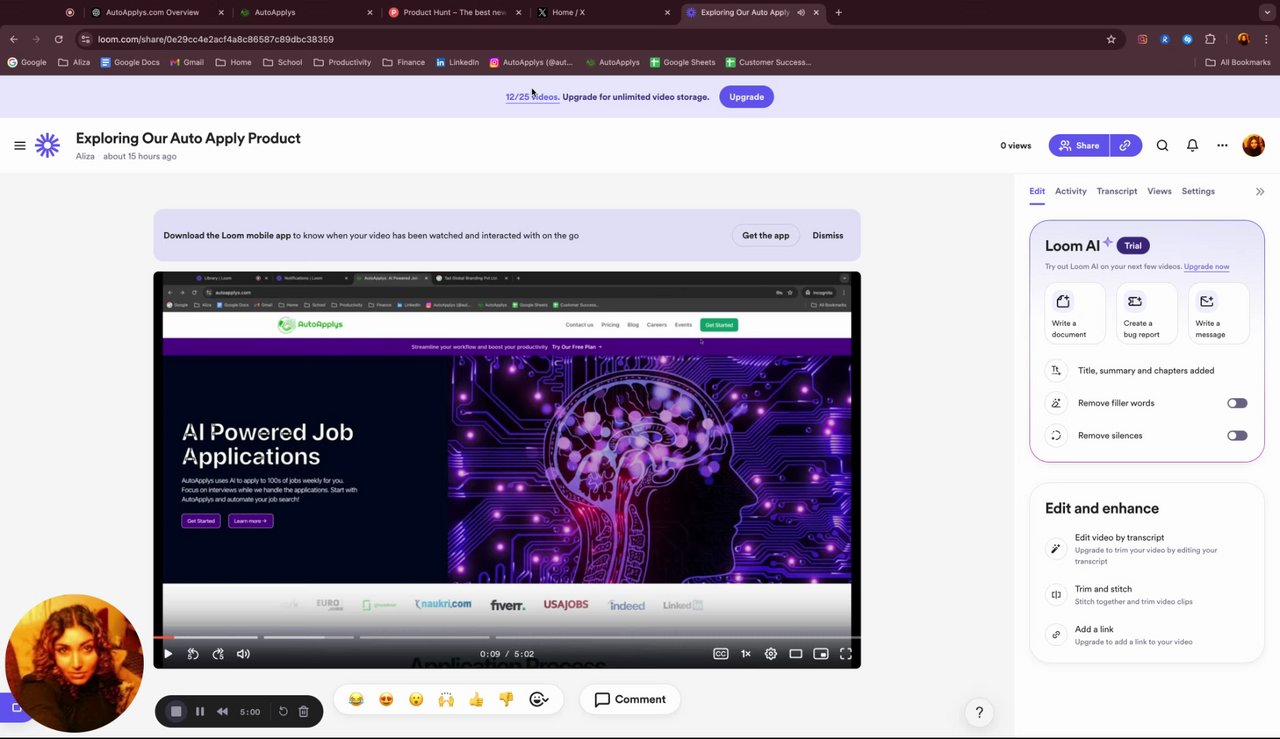Toggle Remove filler words switch
The height and width of the screenshot is (739, 1280).
(1237, 403)
